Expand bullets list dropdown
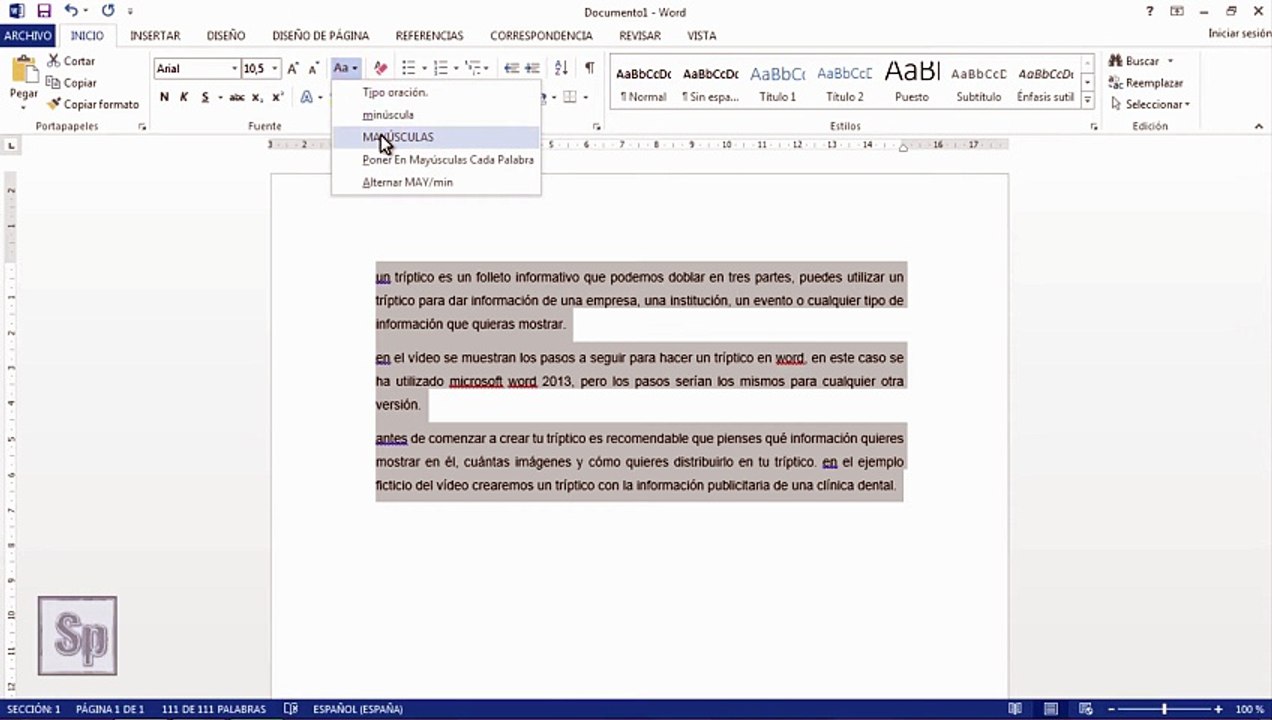This screenshot has width=1272, height=720. [x=424, y=68]
